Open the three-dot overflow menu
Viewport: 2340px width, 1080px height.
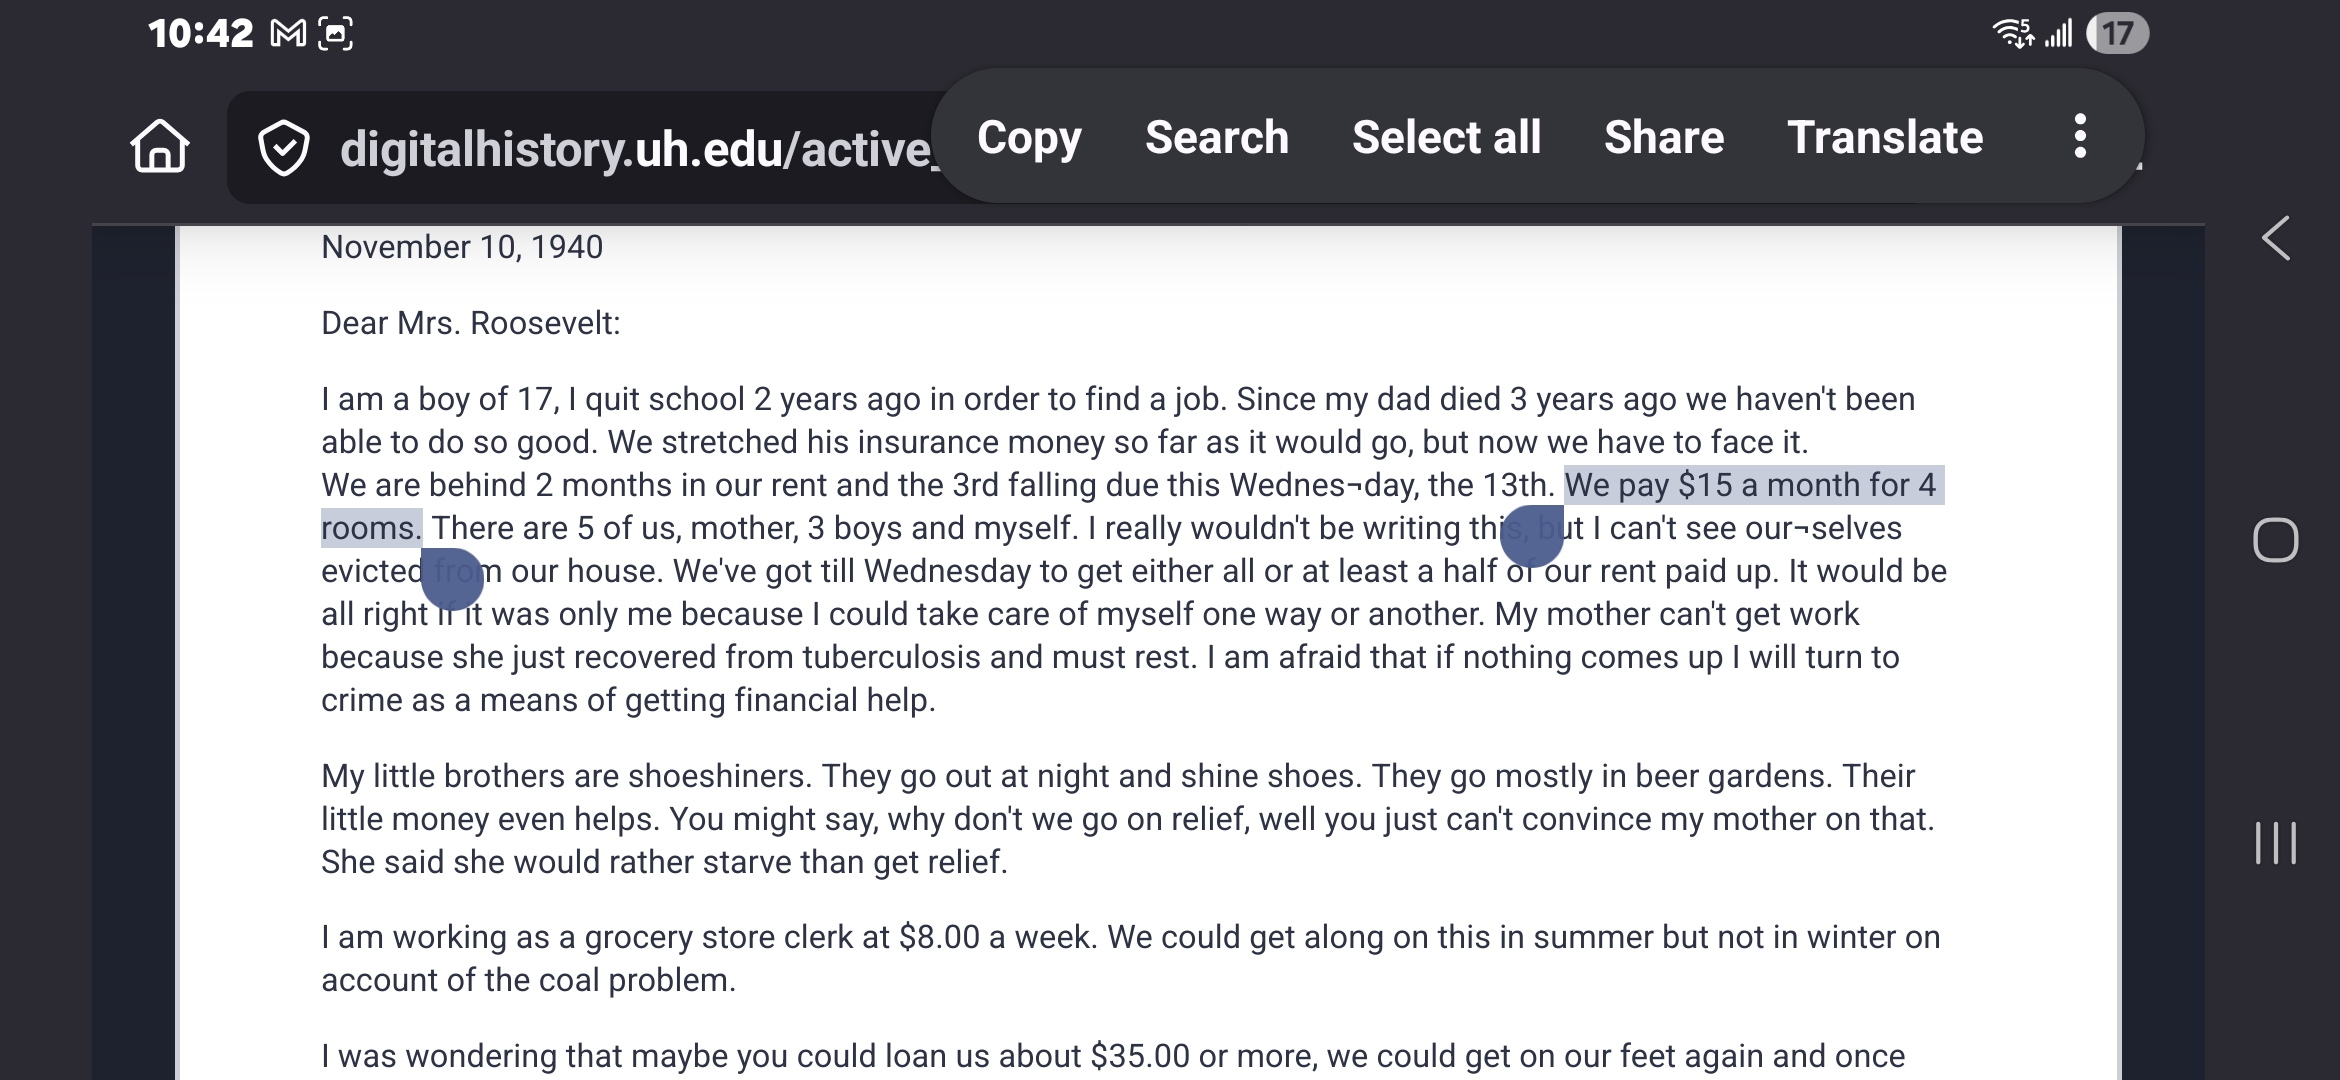tap(2080, 137)
